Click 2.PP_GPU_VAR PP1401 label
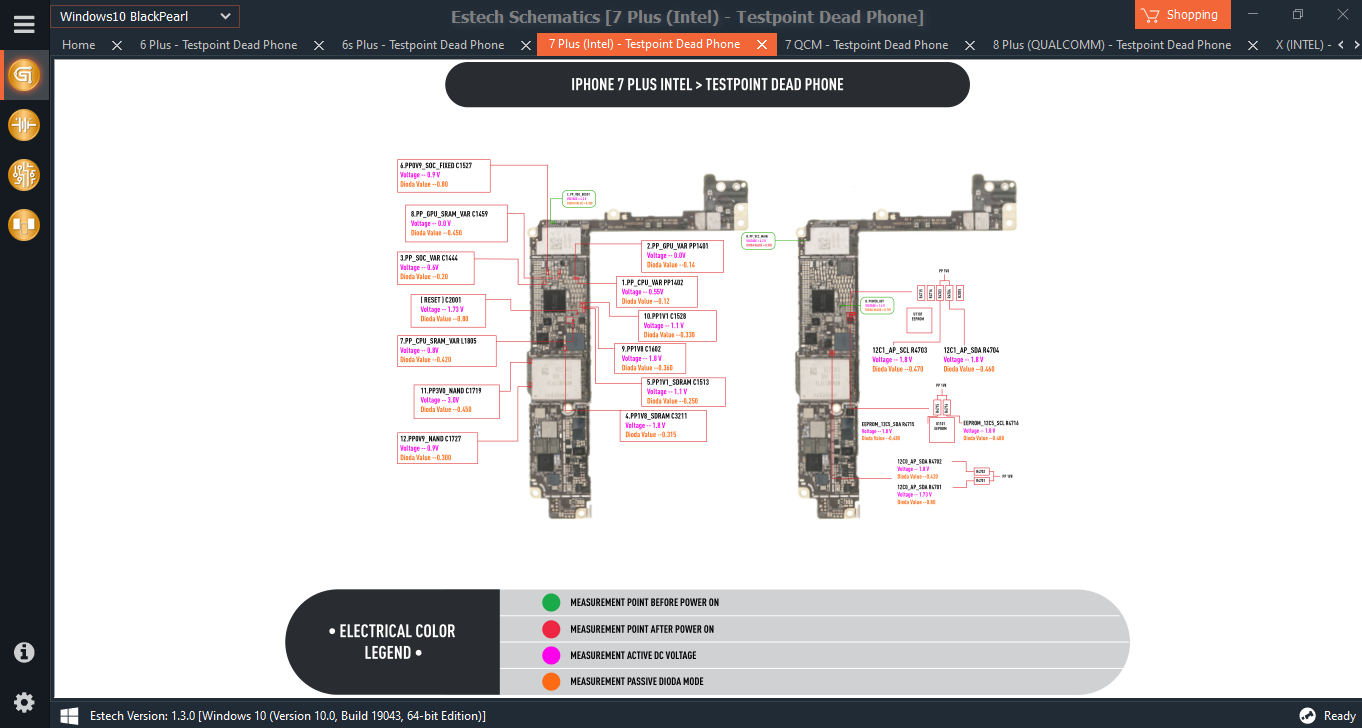 [677, 246]
